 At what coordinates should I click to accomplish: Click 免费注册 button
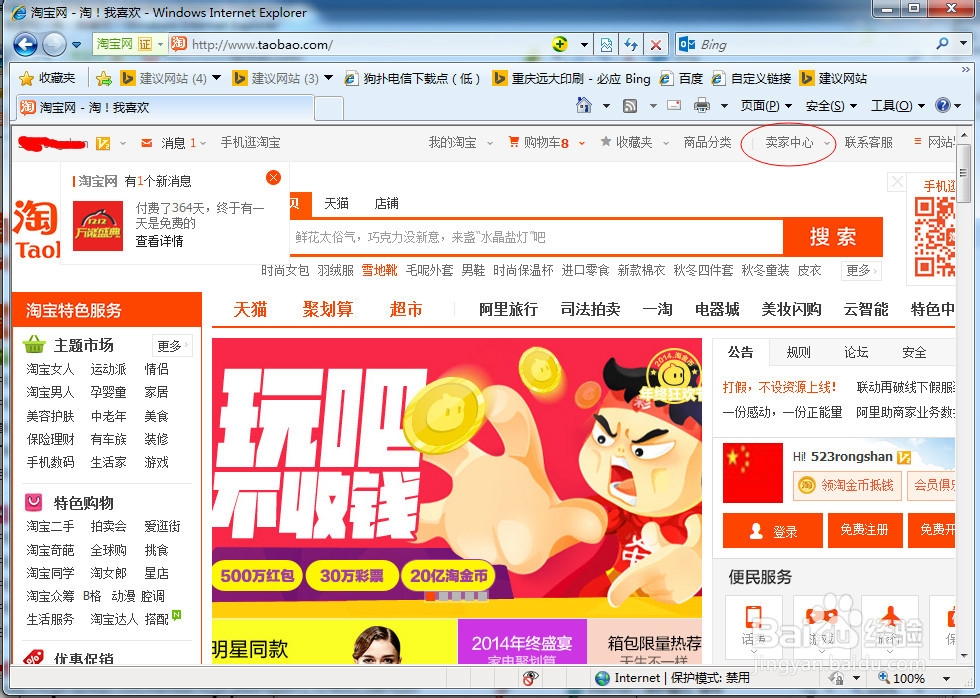(x=865, y=530)
